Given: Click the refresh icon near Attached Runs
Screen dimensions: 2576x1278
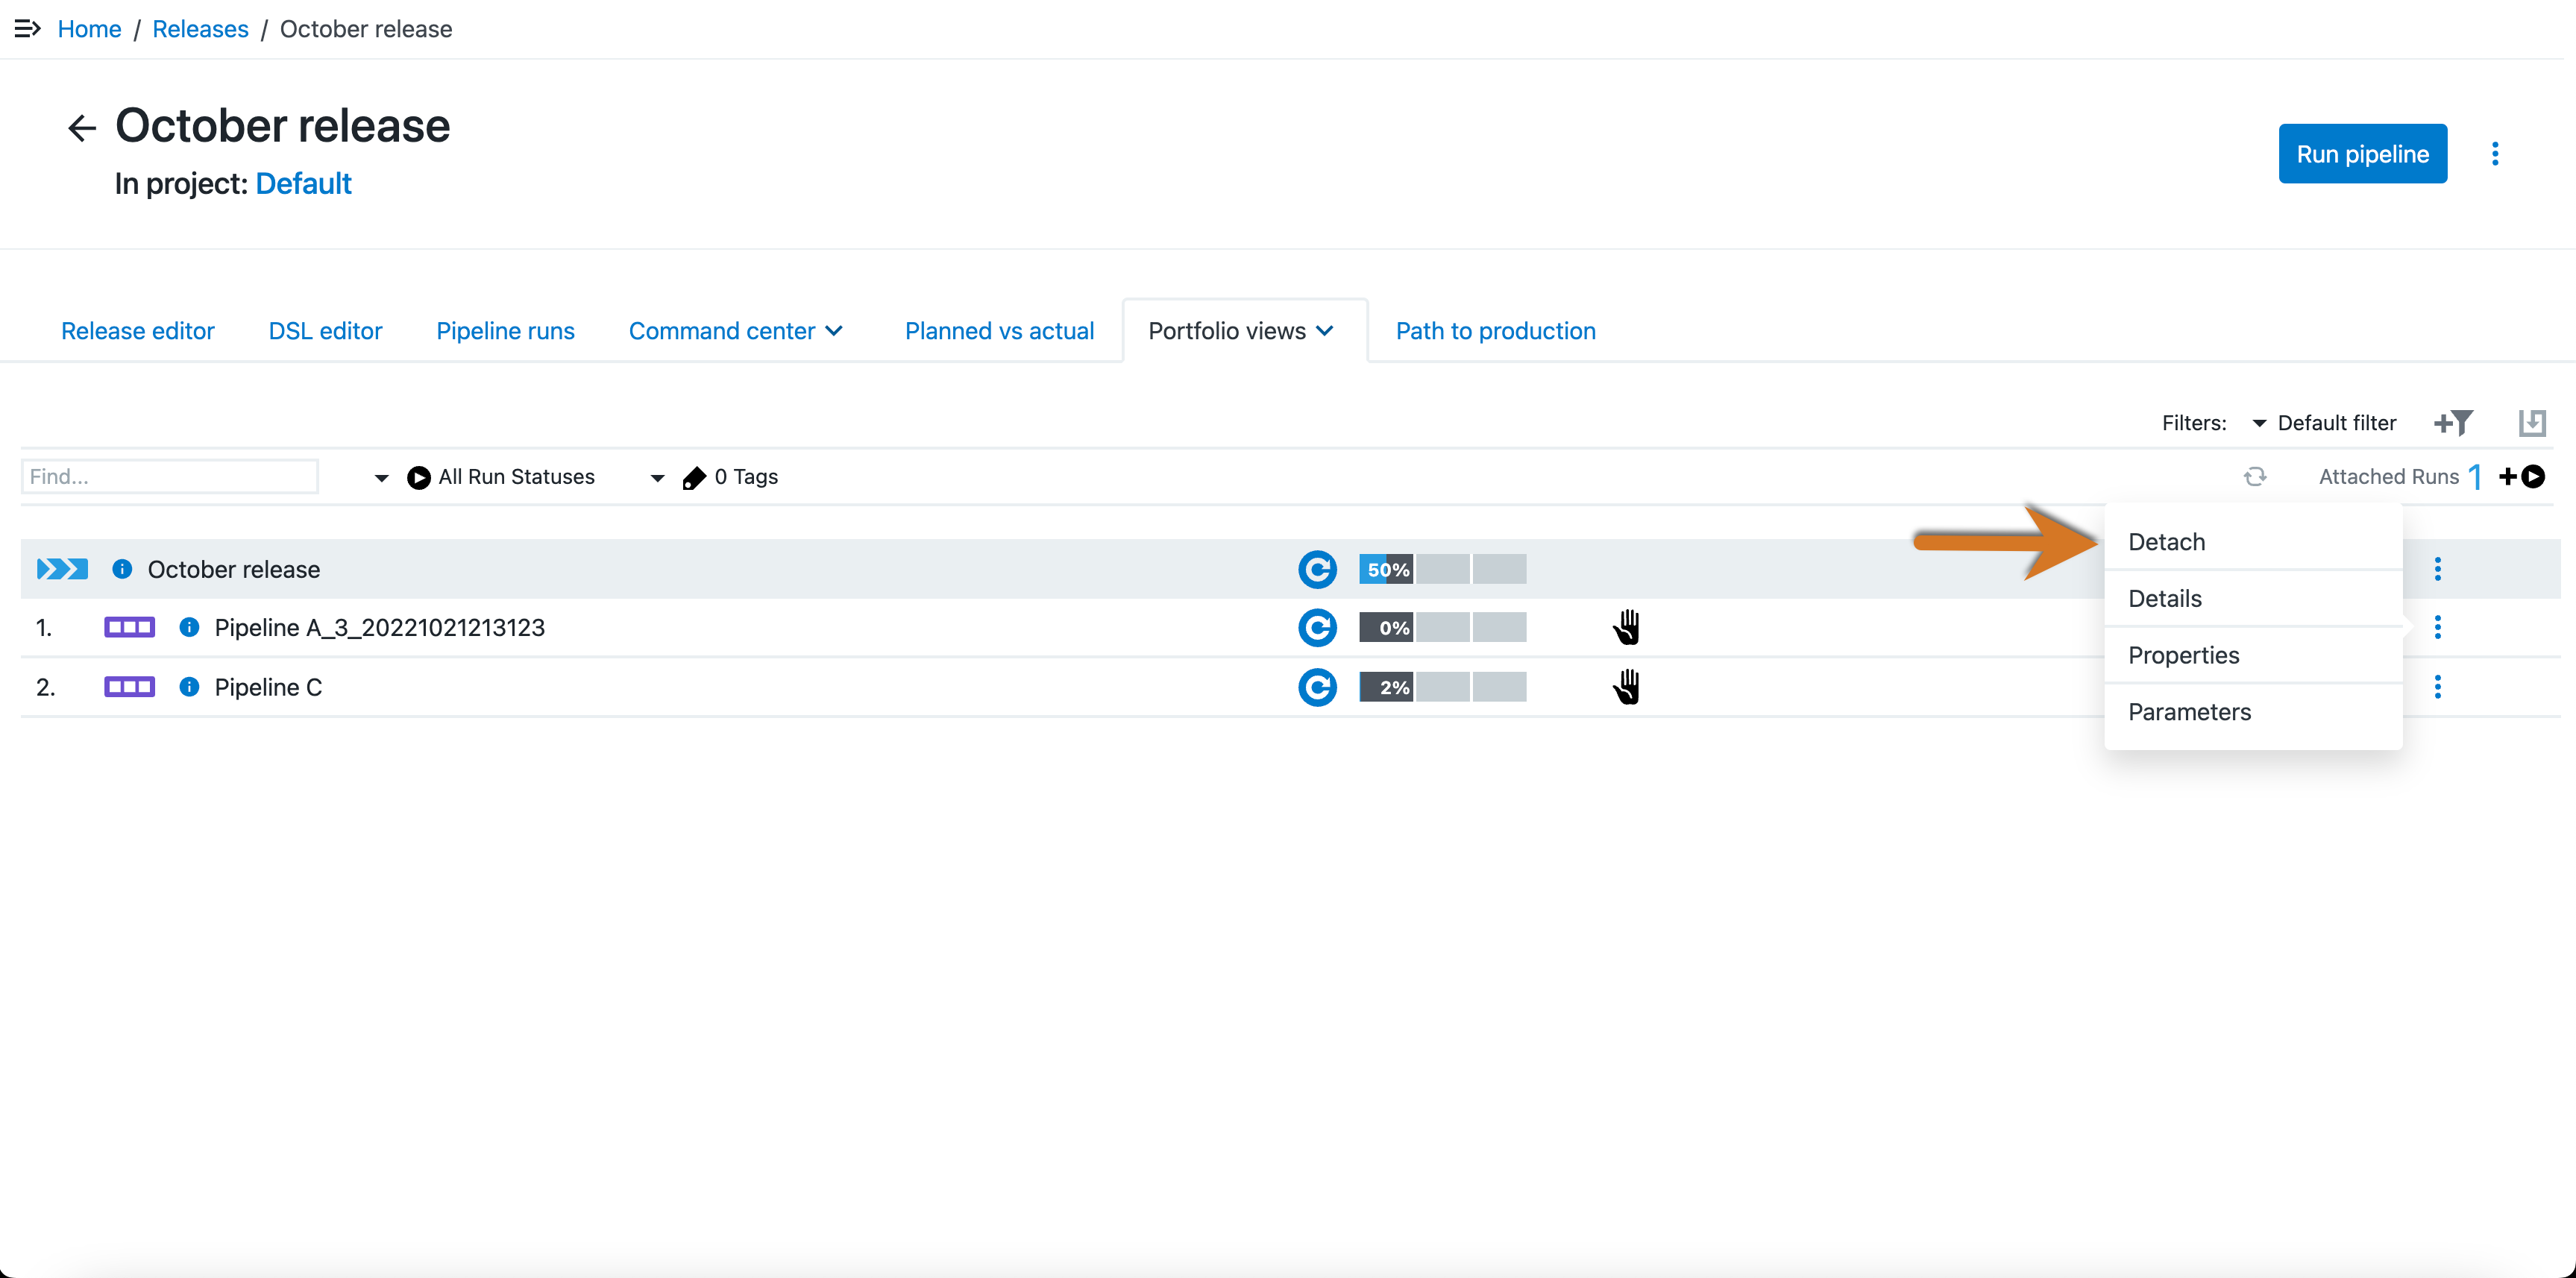Looking at the screenshot, I should (x=2254, y=477).
